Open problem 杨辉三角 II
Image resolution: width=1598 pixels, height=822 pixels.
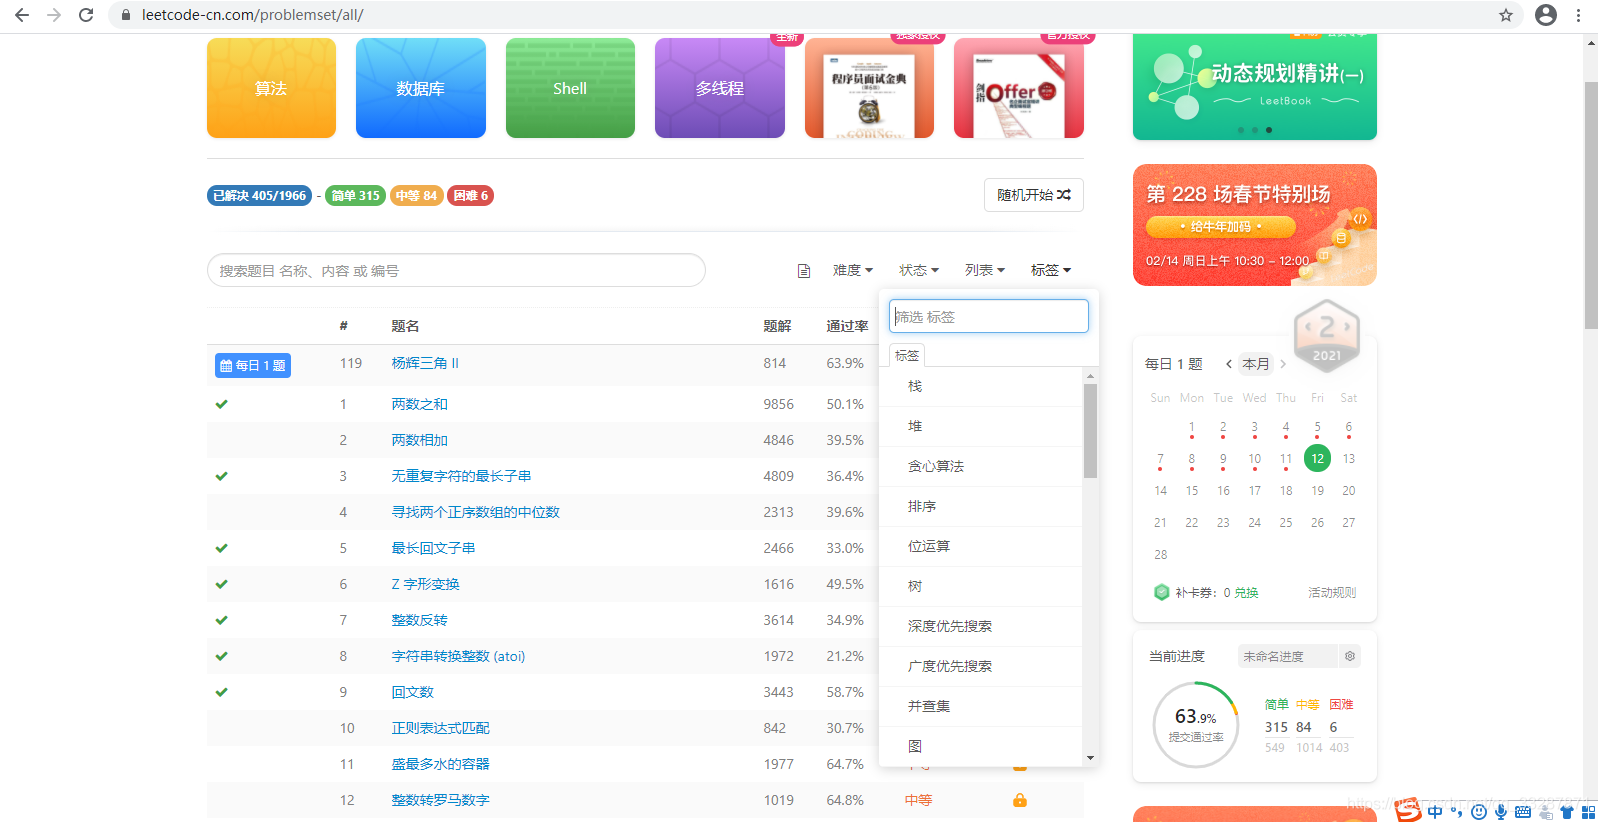(x=425, y=363)
